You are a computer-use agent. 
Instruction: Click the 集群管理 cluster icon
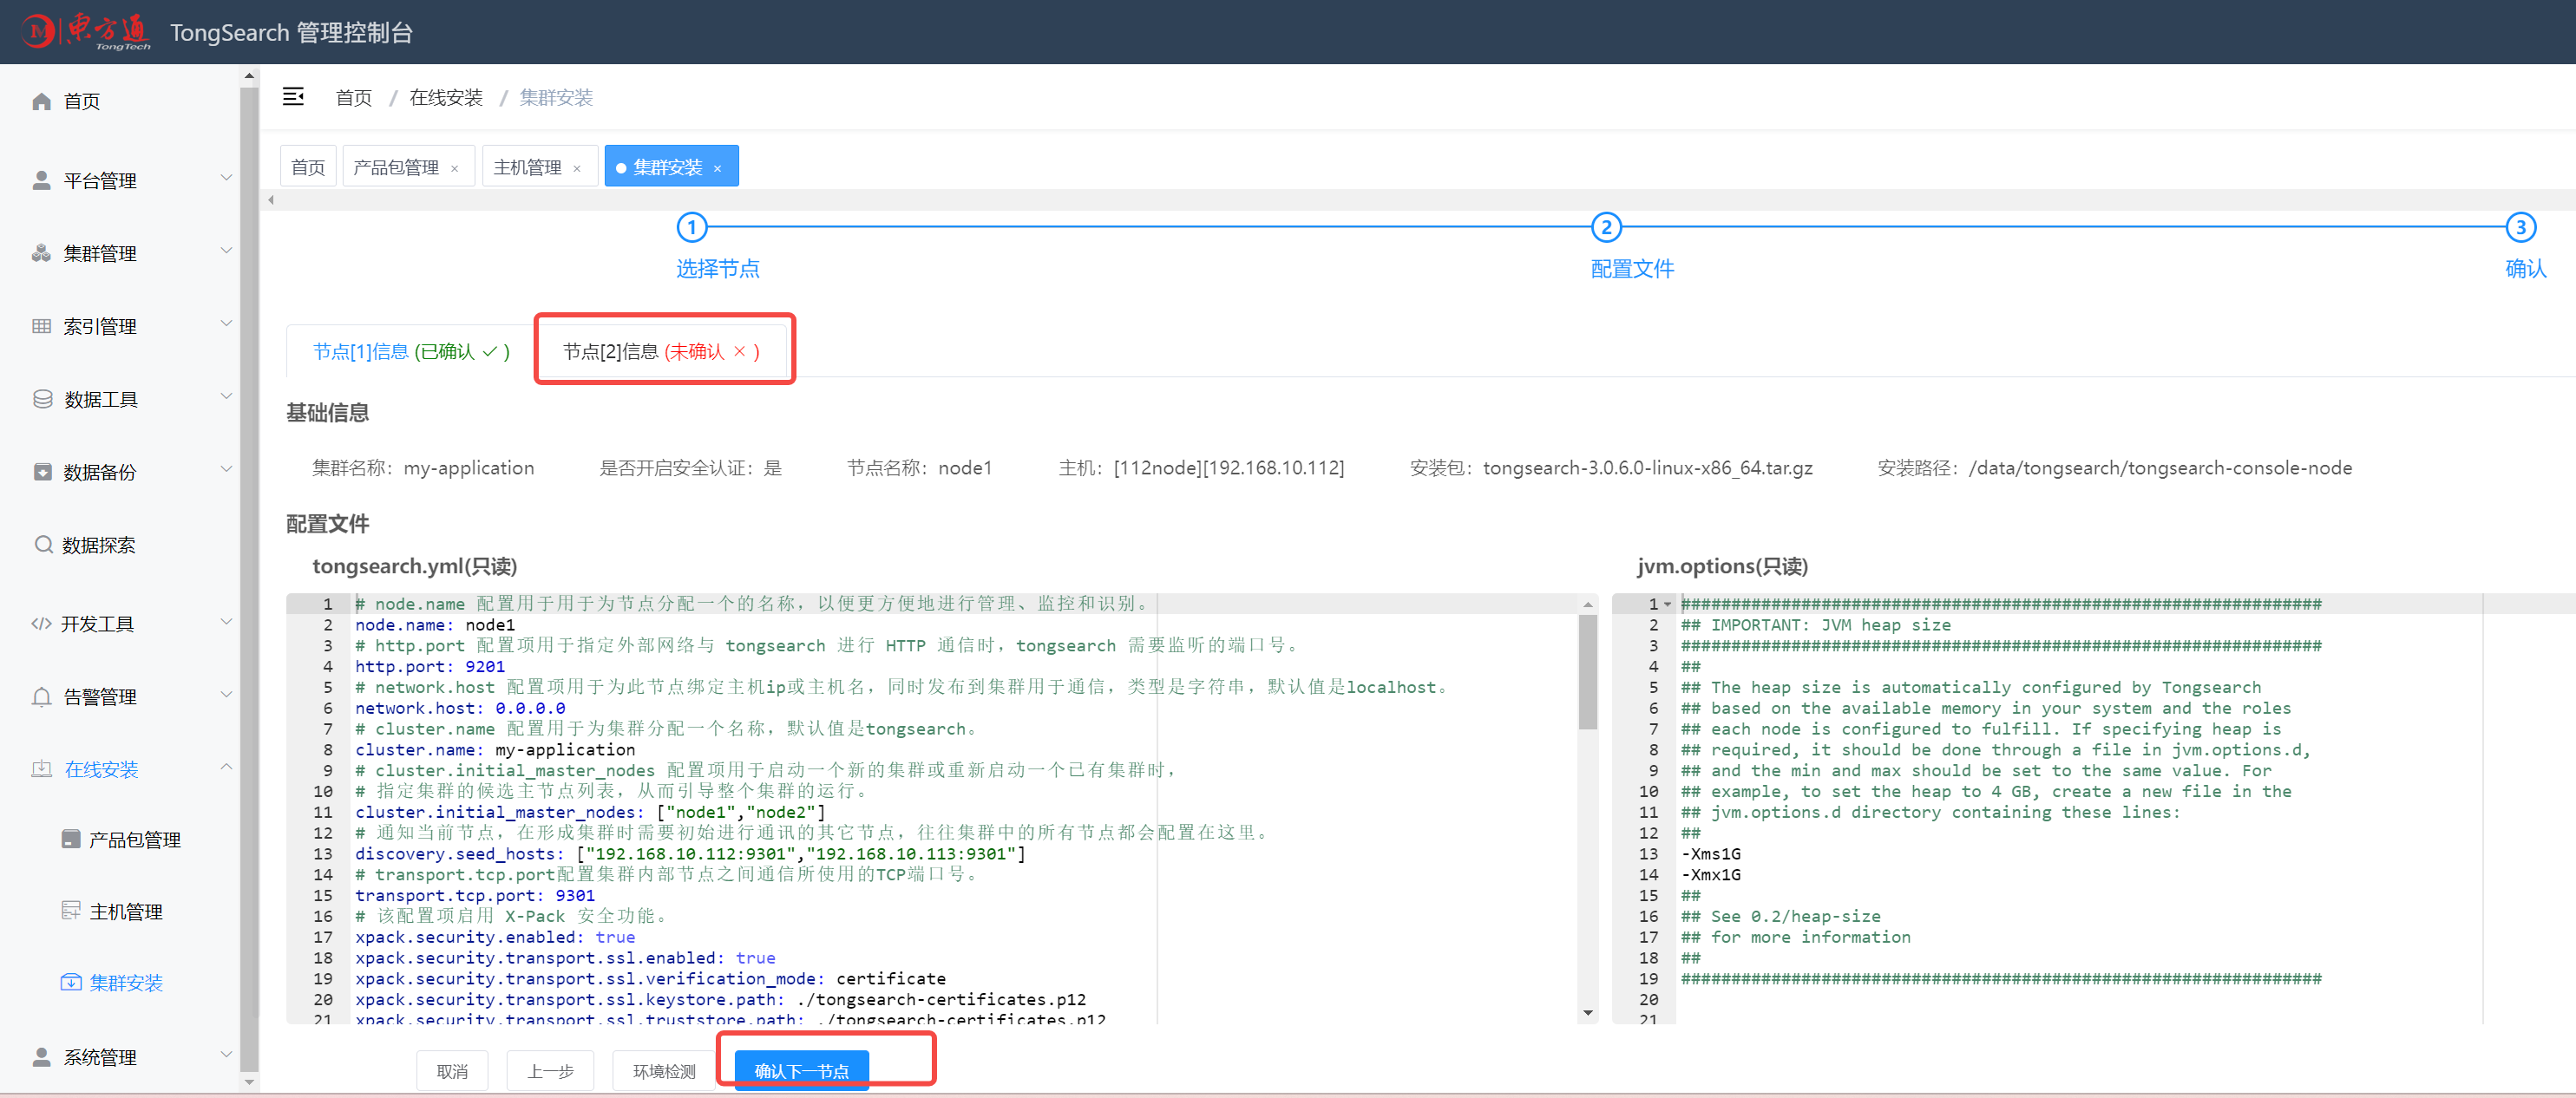[x=41, y=253]
